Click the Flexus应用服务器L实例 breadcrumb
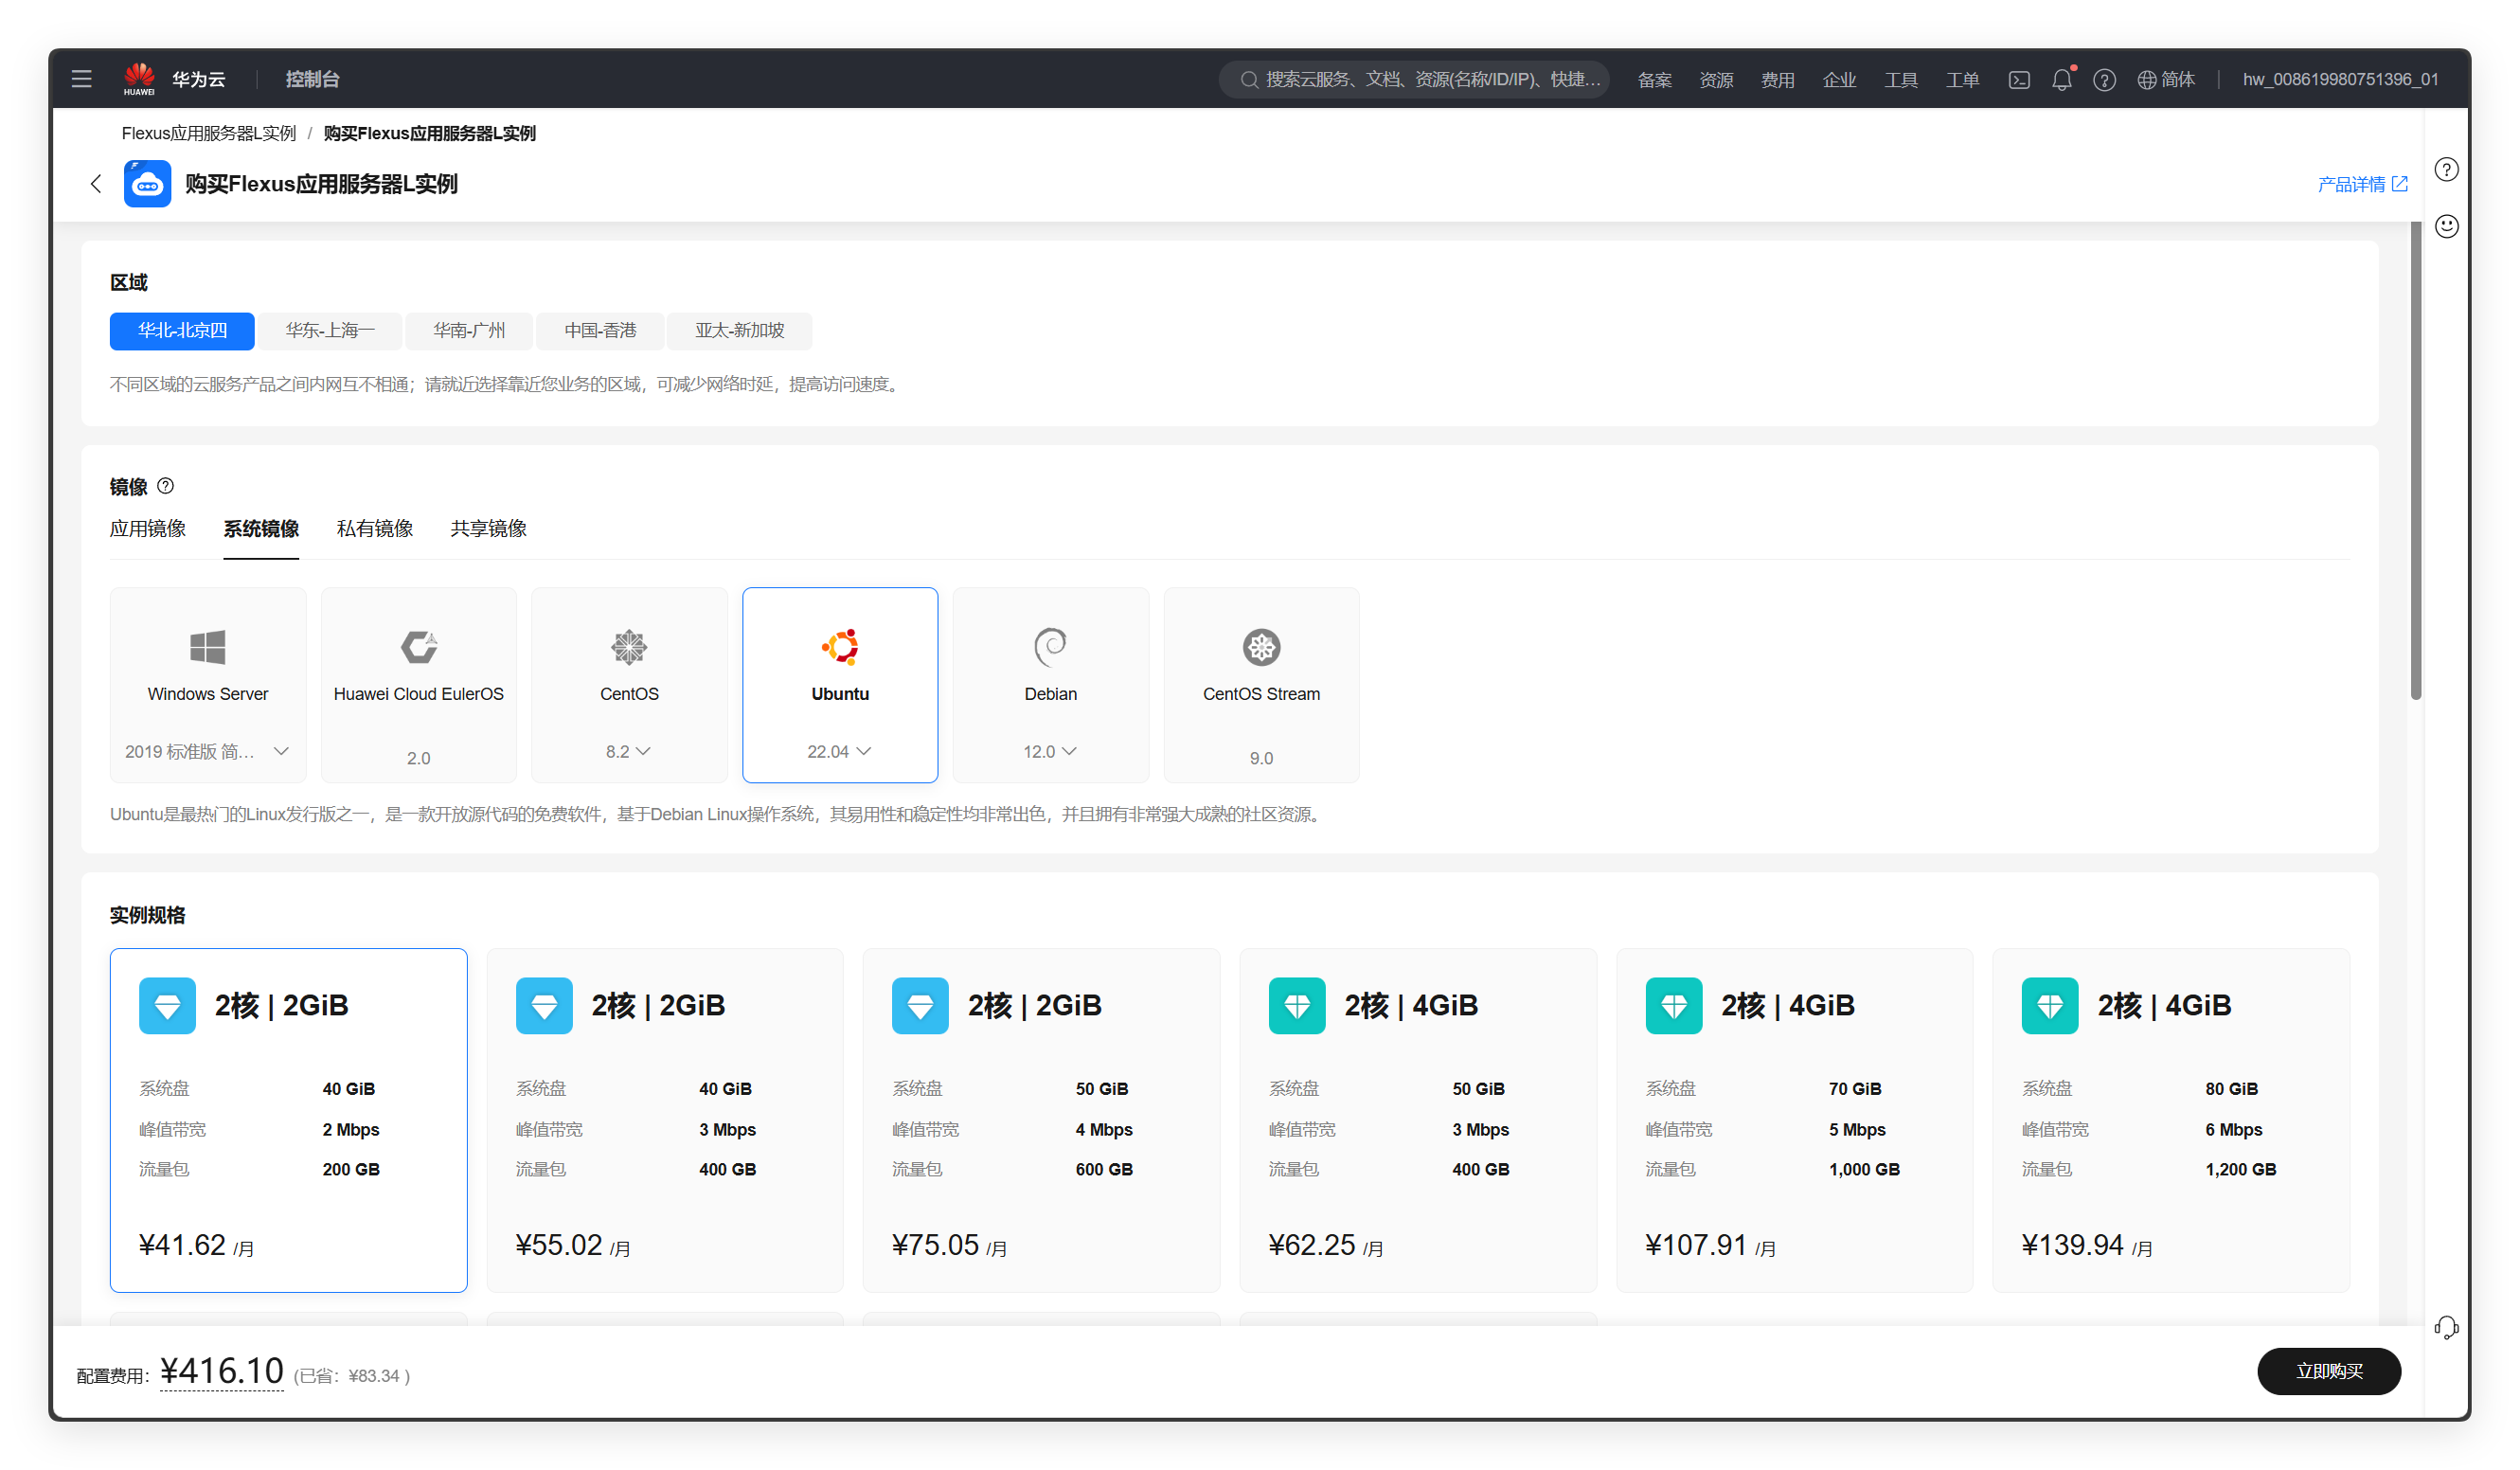 (x=209, y=133)
